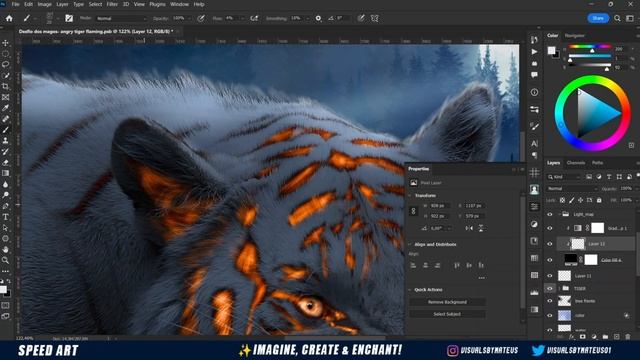Screen dimensions: 640x360
Task: Select the Lasso tool
Action: (5, 64)
